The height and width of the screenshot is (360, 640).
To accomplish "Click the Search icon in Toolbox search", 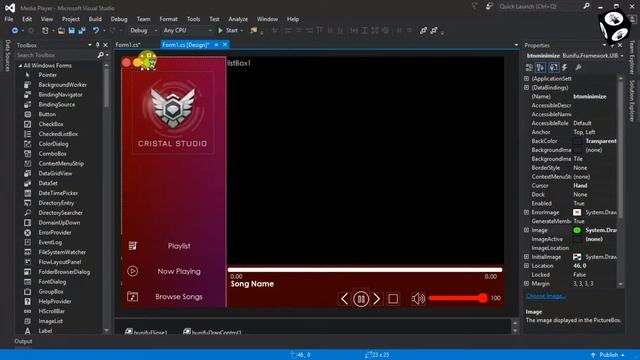I will 100,55.
